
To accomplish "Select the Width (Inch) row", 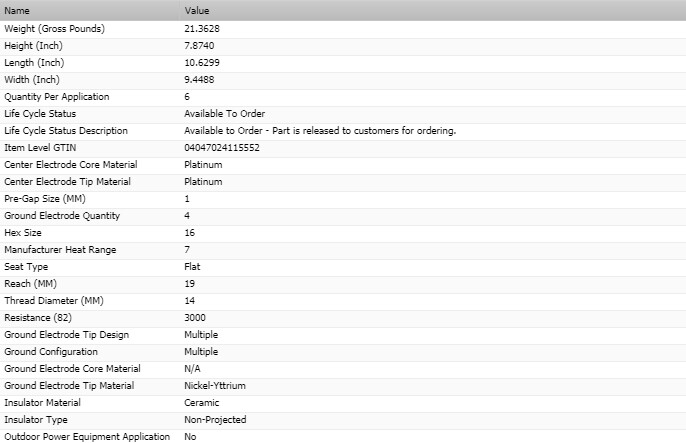I will click(343, 80).
